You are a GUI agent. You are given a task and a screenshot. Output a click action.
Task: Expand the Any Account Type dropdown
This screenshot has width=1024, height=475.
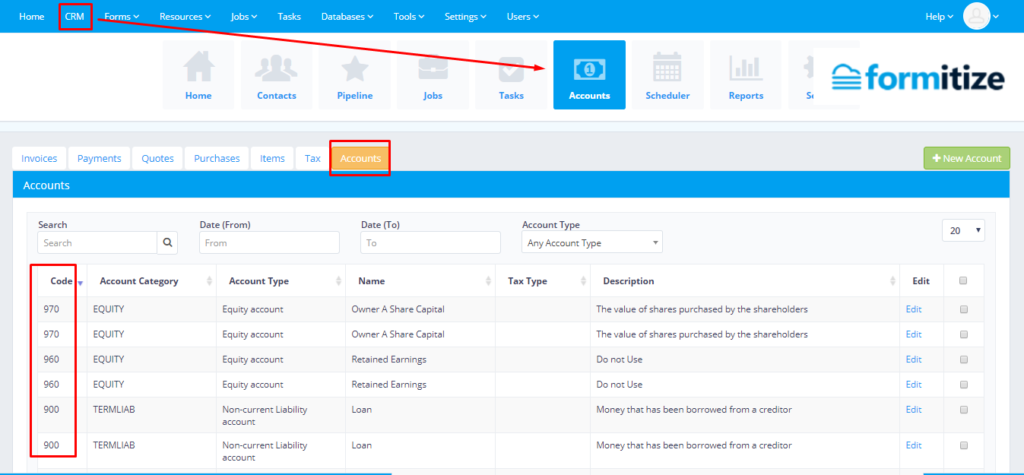pos(592,243)
